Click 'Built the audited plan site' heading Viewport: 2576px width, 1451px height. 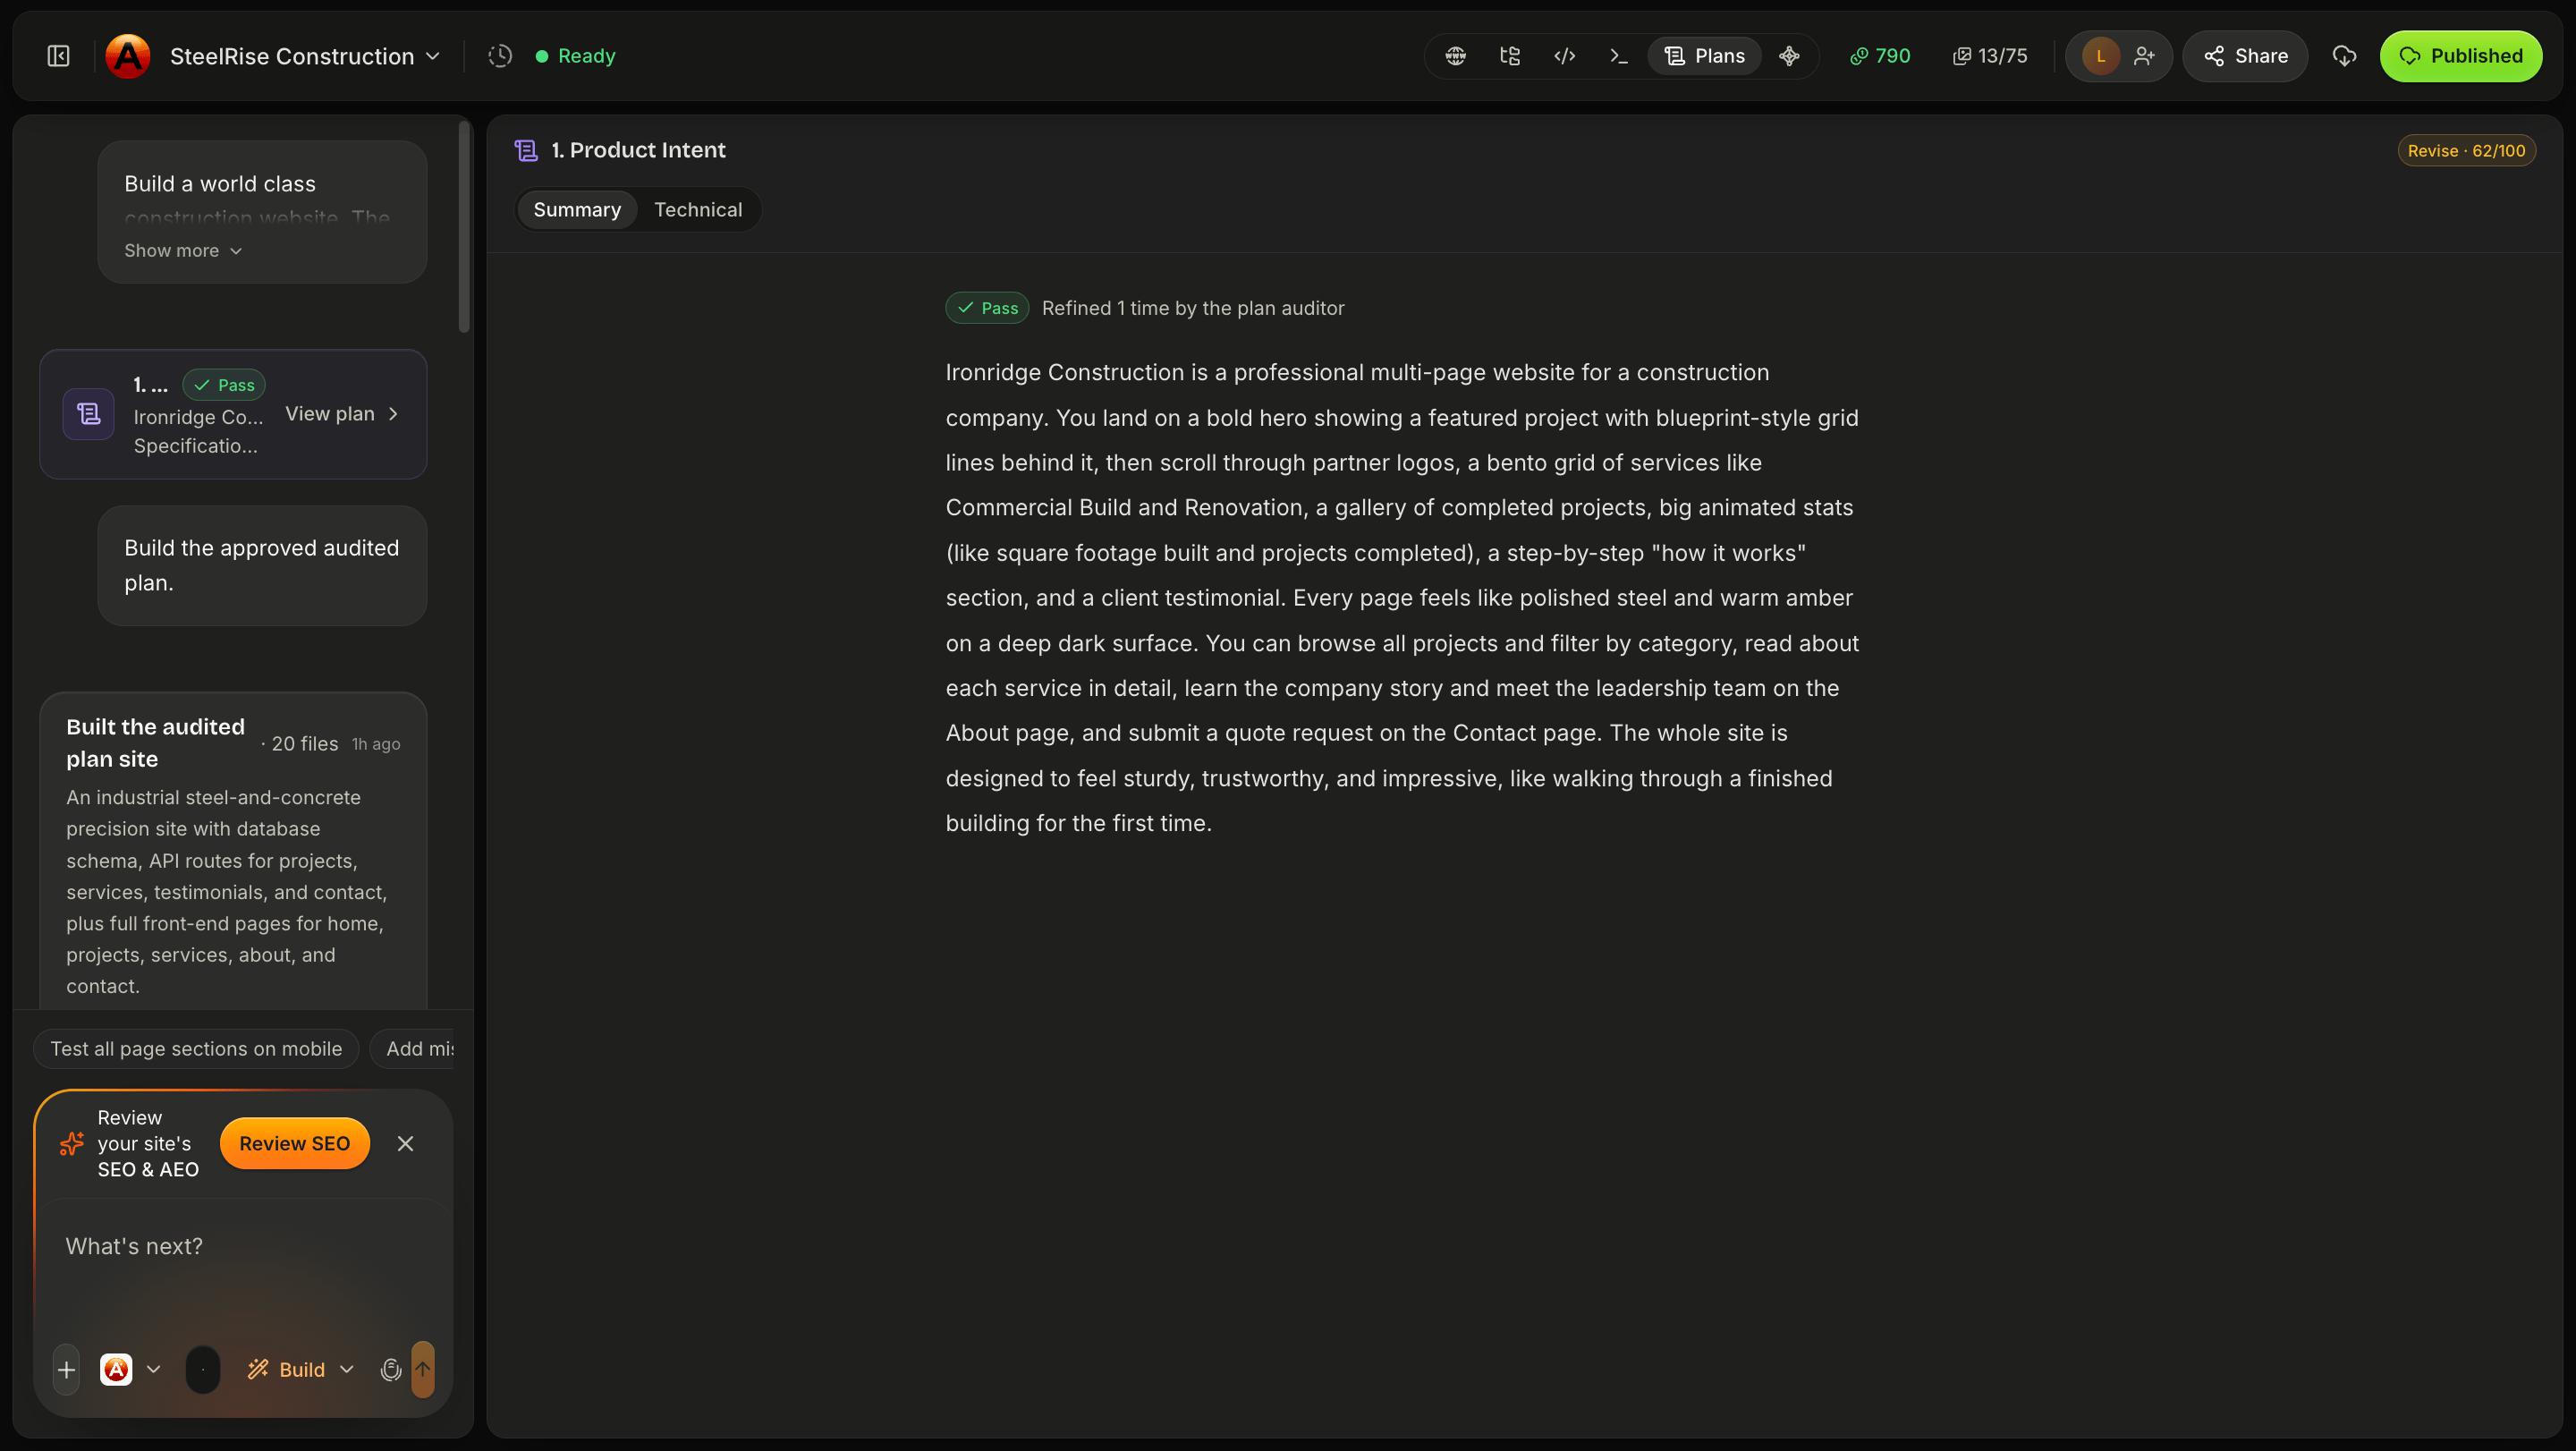(x=155, y=743)
